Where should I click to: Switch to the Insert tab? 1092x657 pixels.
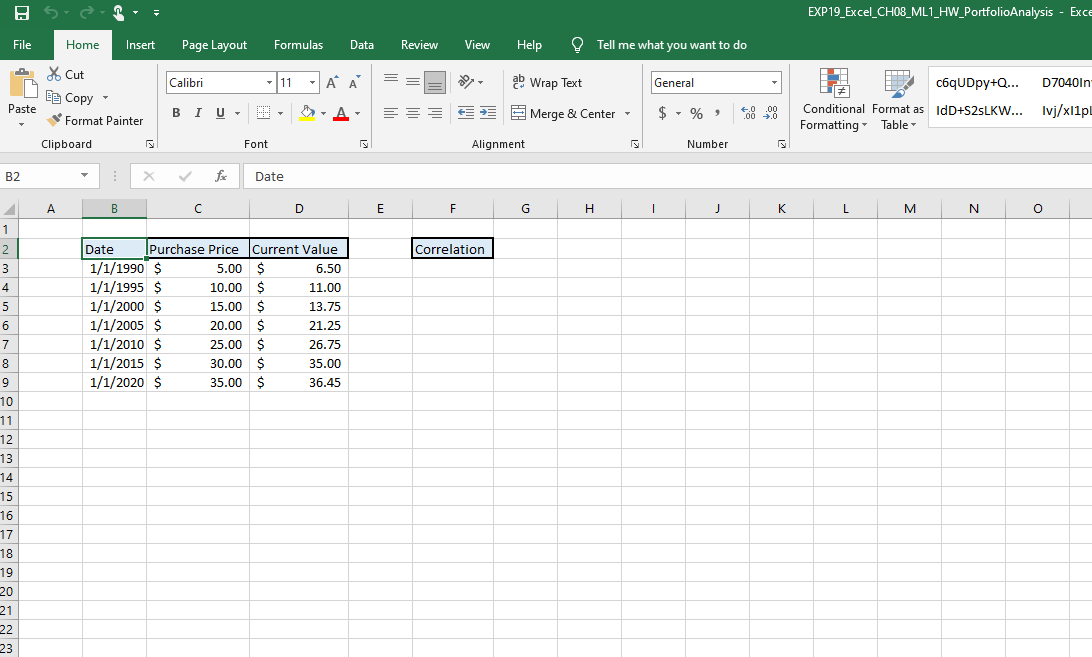[x=140, y=45]
